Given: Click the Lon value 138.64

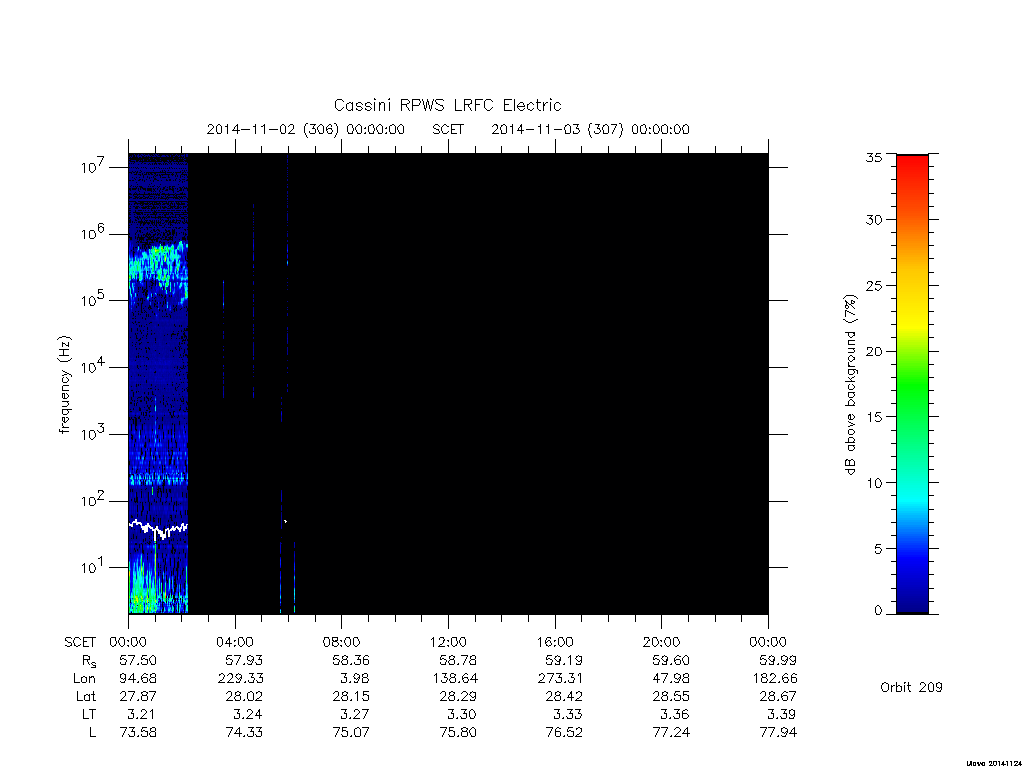Looking at the screenshot, I should tap(455, 679).
